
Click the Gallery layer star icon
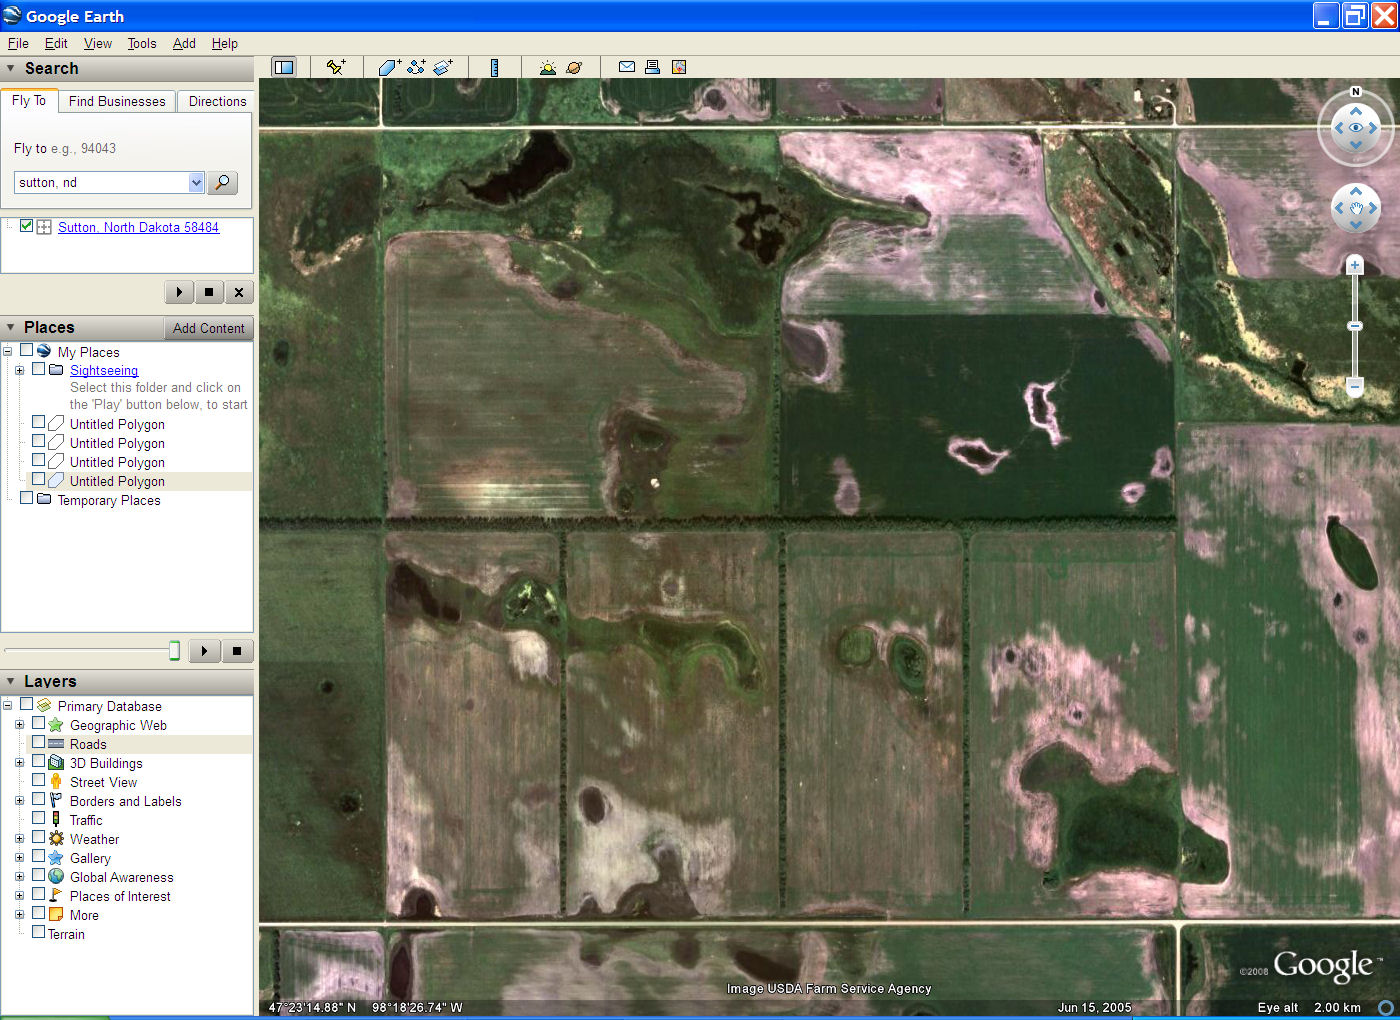pos(56,858)
